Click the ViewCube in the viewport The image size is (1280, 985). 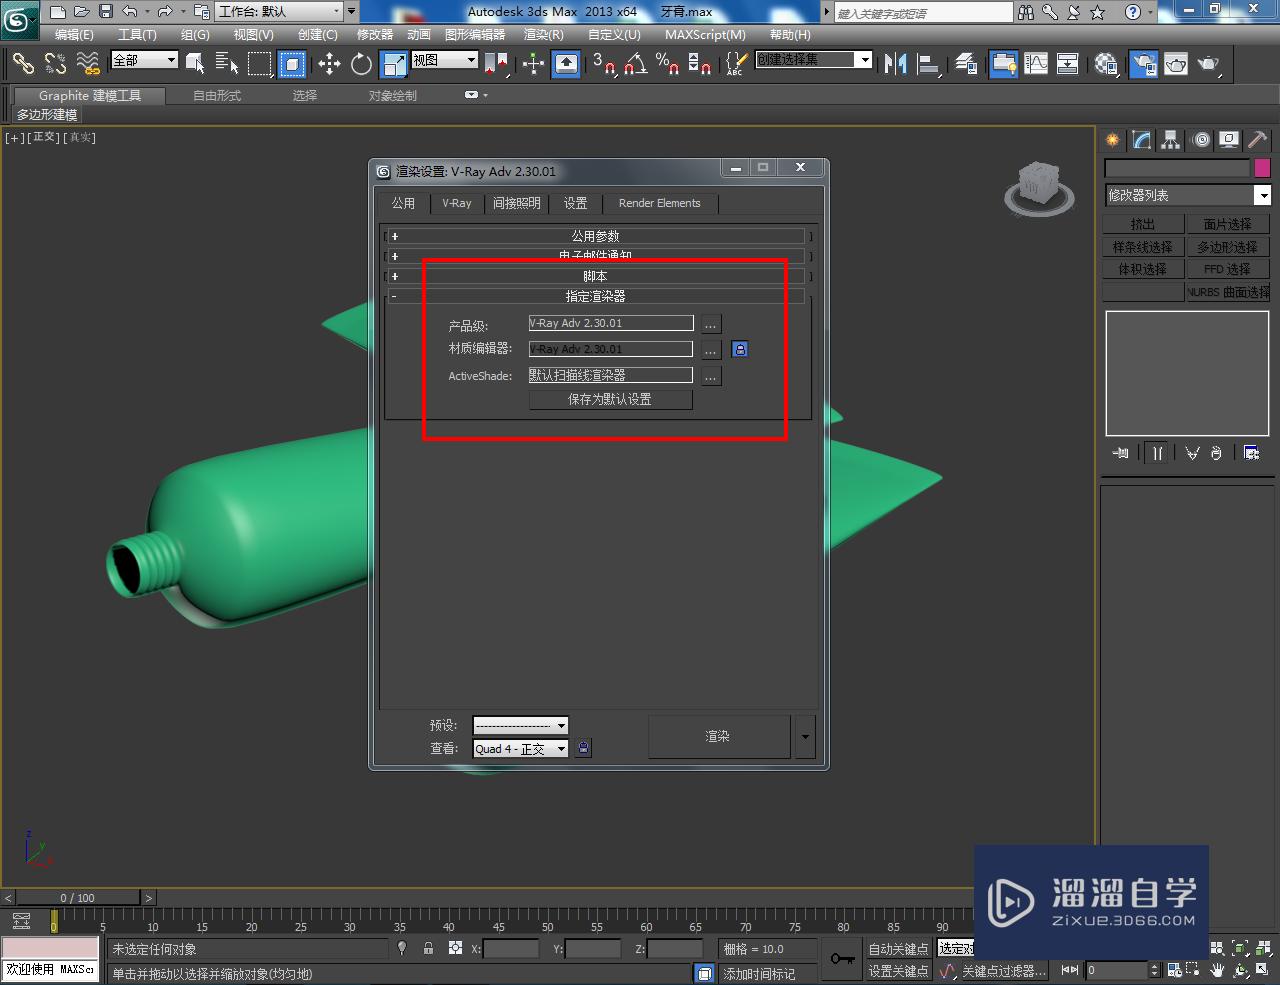point(1039,187)
